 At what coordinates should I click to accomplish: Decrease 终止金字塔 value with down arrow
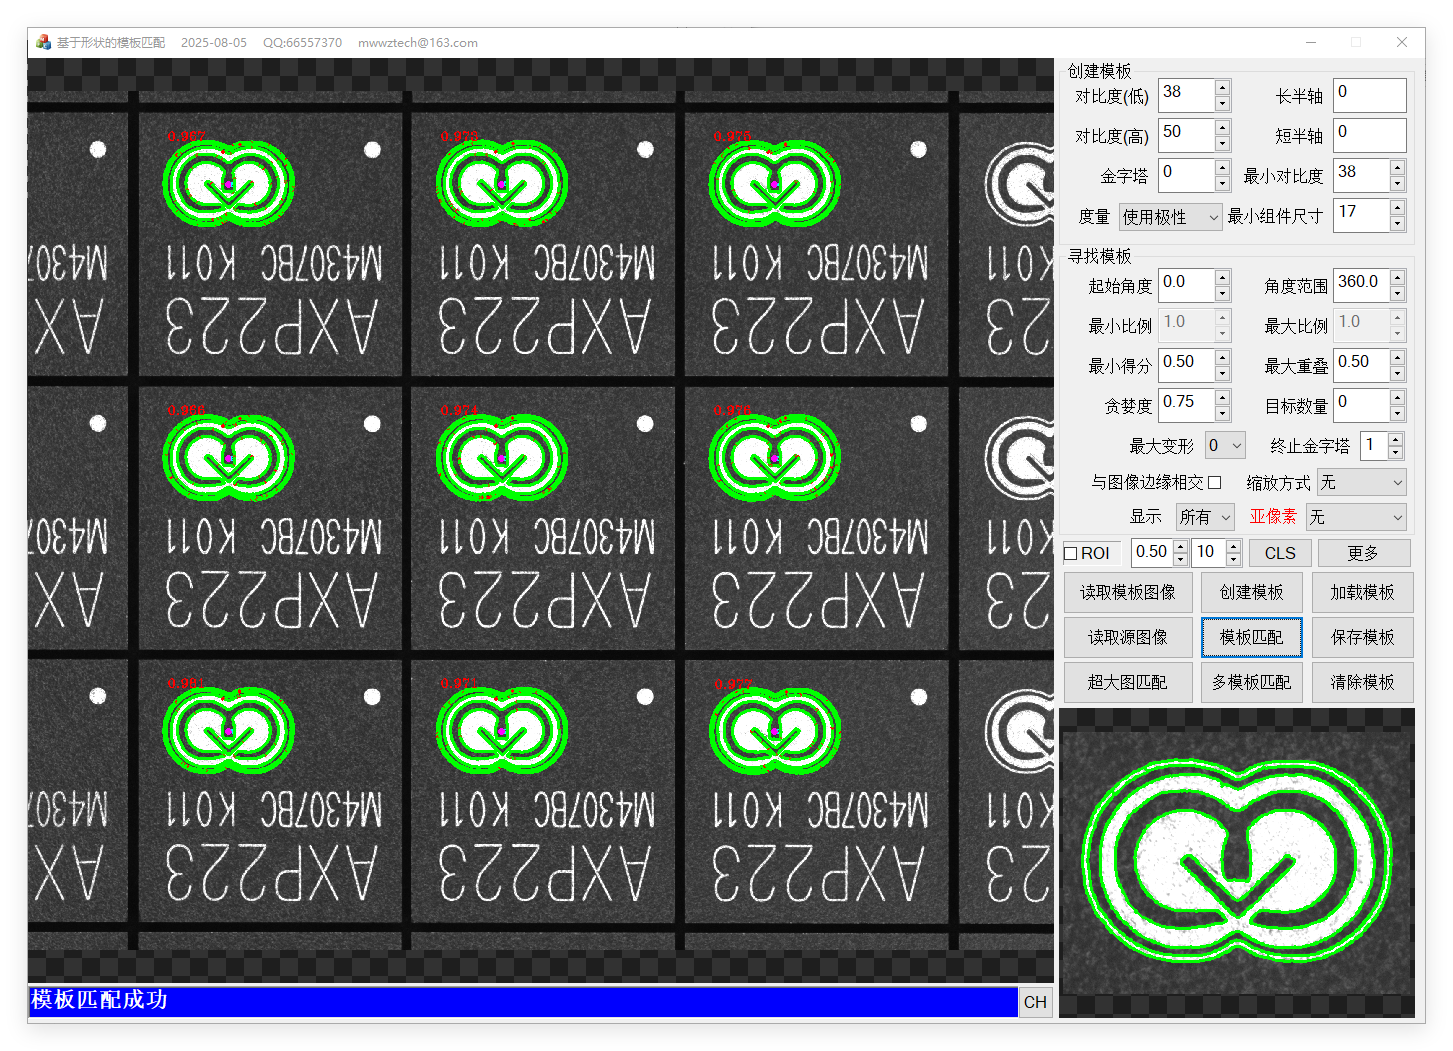1396,453
